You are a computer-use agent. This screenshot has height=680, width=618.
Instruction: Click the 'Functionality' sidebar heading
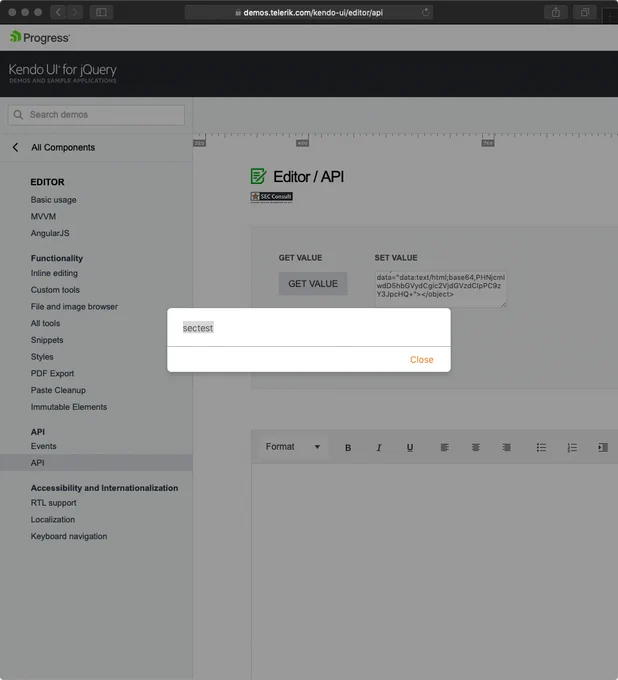pos(57,258)
